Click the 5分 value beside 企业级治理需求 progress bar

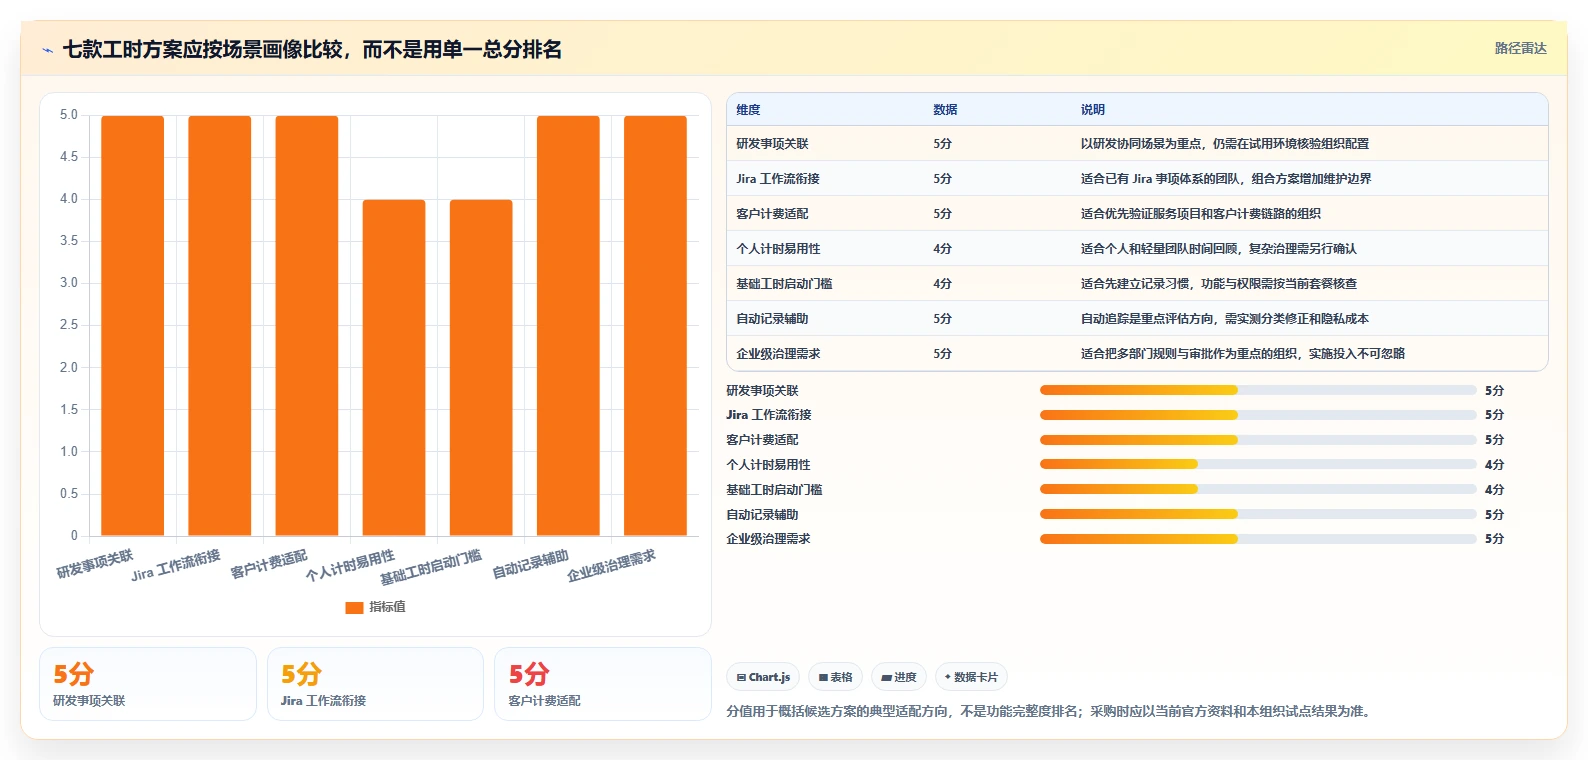pyautogui.click(x=1494, y=539)
